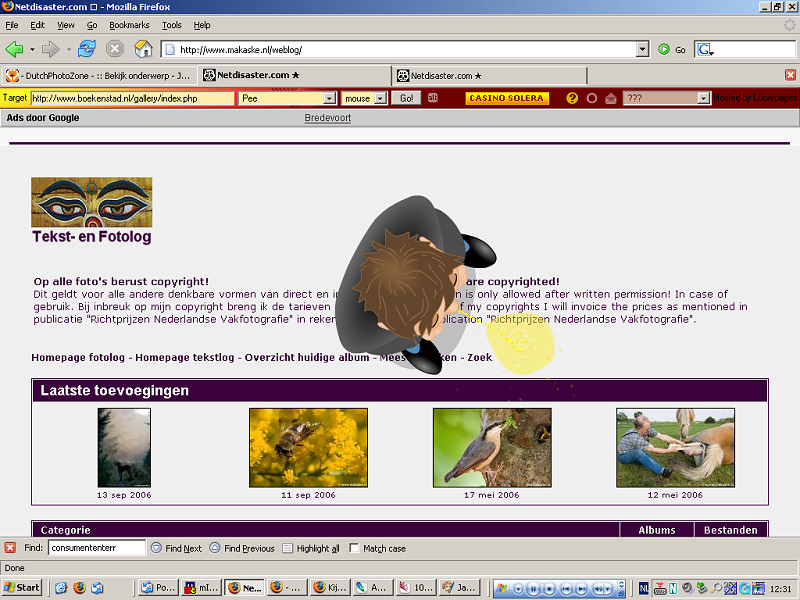Switch to the DutchPhotoZone tab
Viewport: 800px width, 600px height.
click(x=98, y=75)
